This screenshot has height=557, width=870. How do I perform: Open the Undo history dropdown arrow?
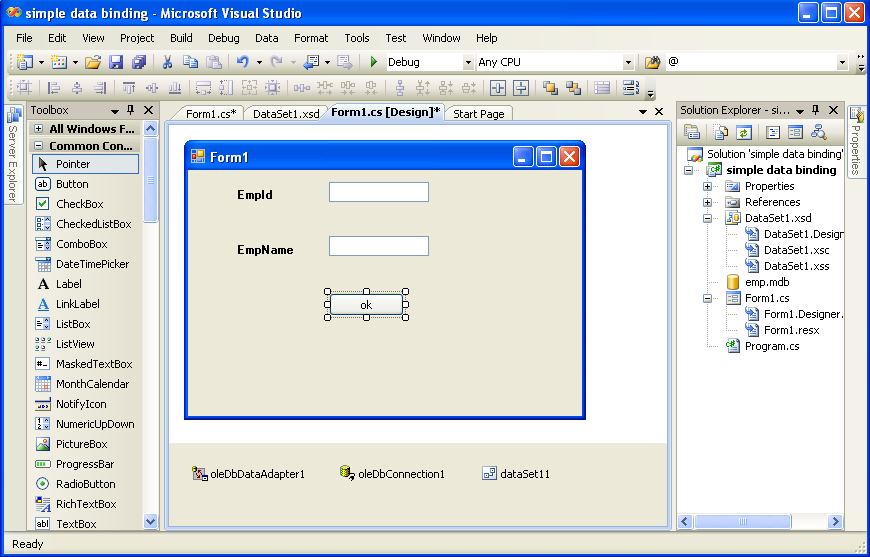(x=259, y=63)
